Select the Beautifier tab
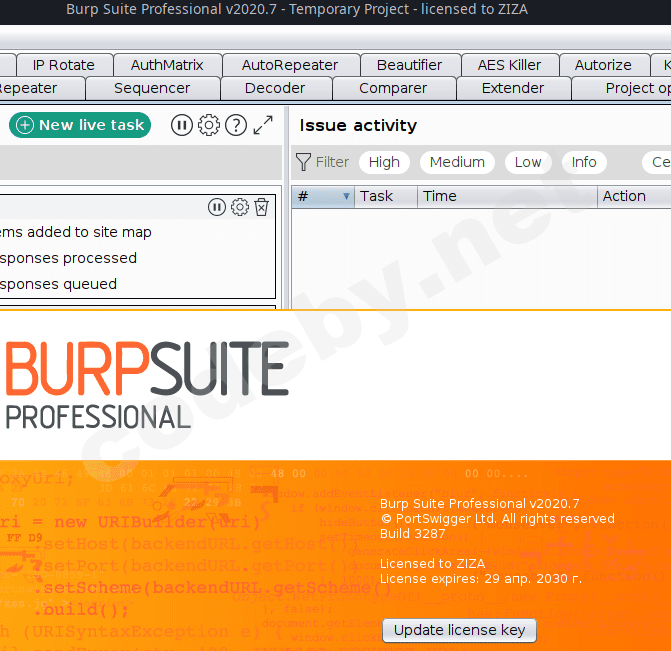 [x=410, y=65]
